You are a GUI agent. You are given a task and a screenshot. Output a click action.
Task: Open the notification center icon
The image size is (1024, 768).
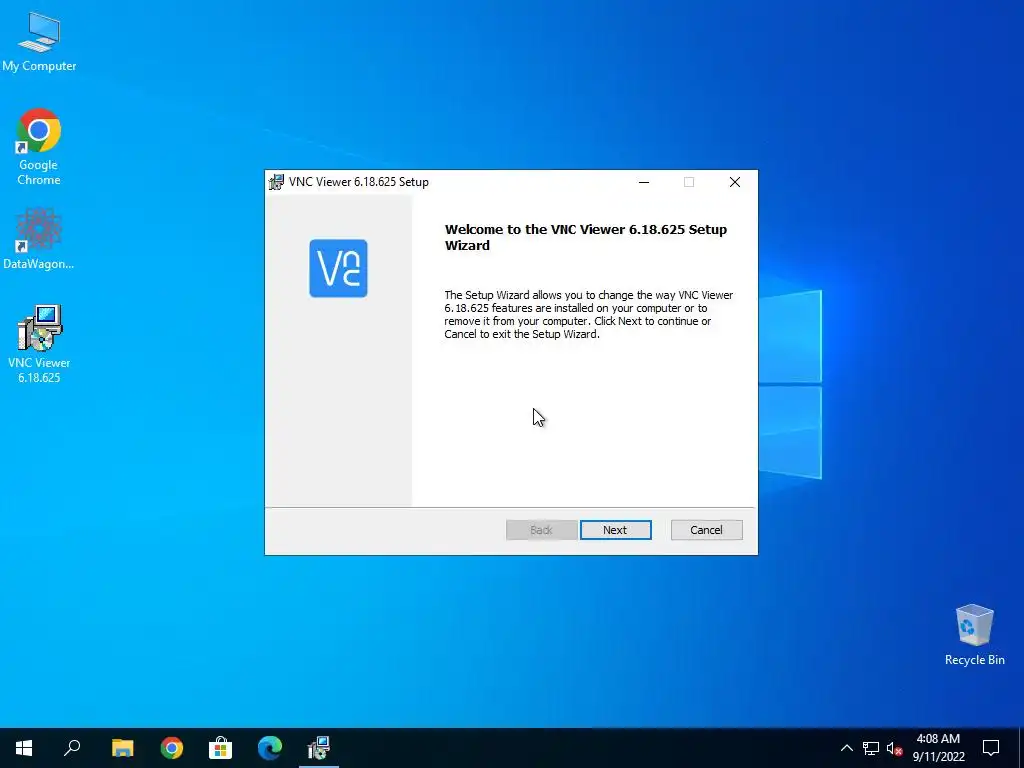pos(991,748)
